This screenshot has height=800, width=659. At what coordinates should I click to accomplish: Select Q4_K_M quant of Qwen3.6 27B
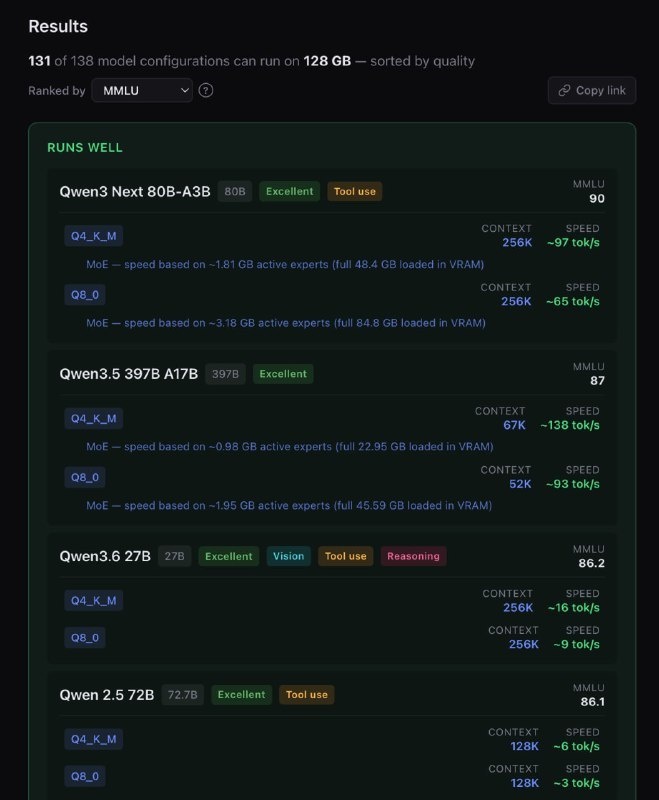[x=93, y=601]
